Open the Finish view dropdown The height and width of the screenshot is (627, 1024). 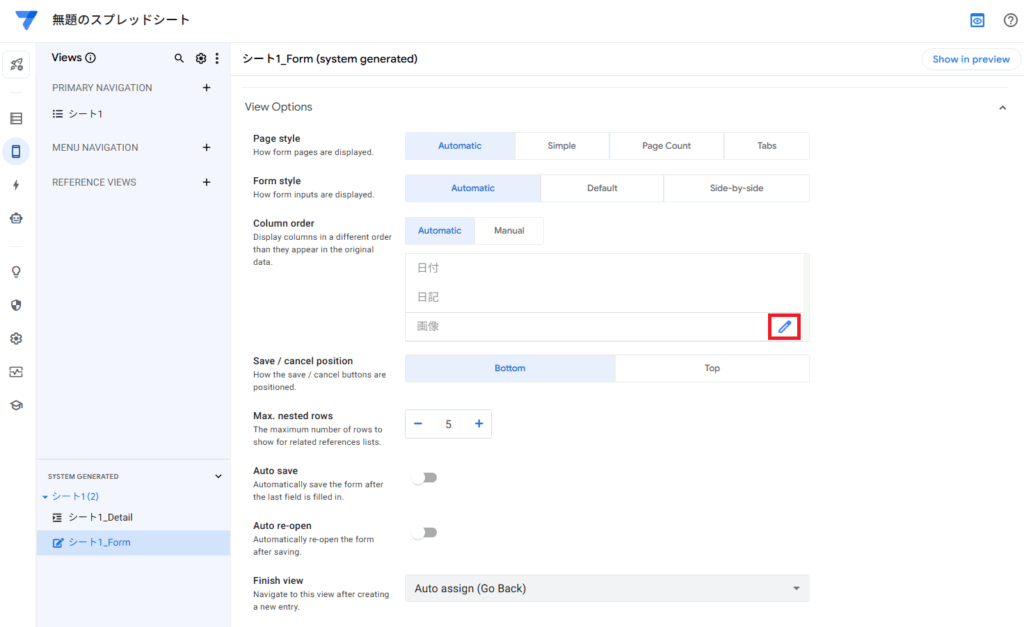(x=607, y=589)
